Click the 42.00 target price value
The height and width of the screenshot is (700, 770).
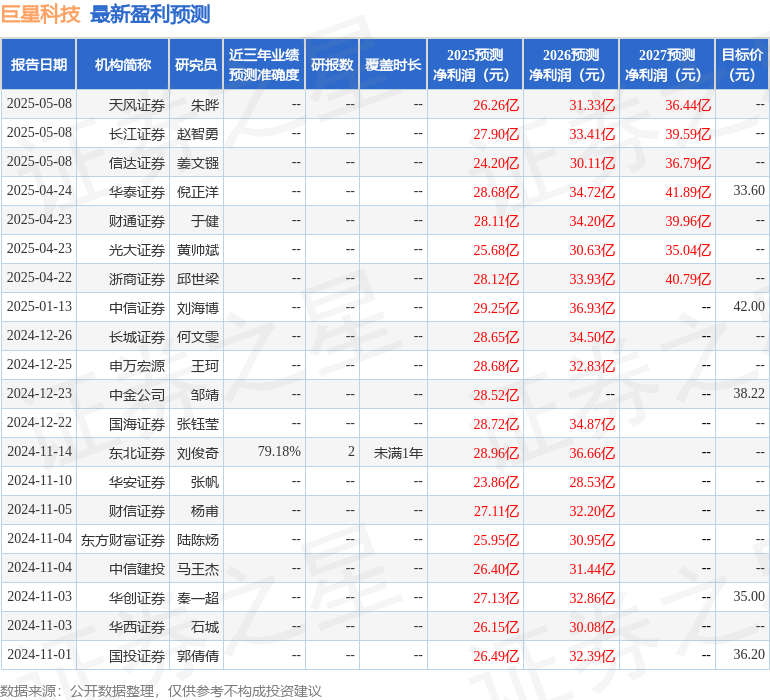748,307
